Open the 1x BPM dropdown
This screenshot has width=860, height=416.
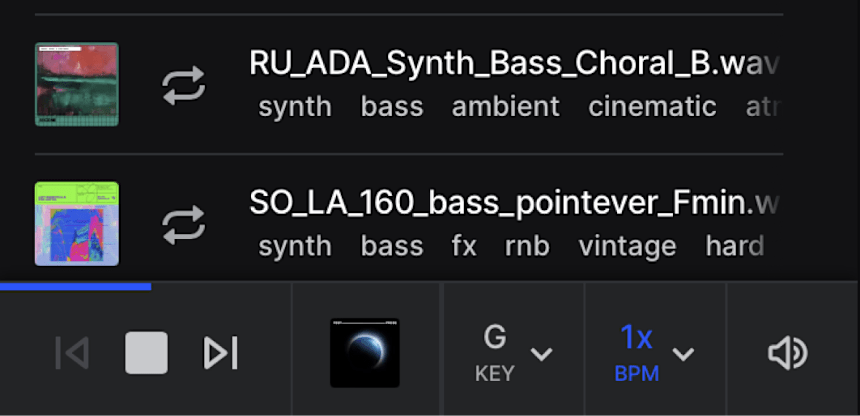pyautogui.click(x=655, y=352)
